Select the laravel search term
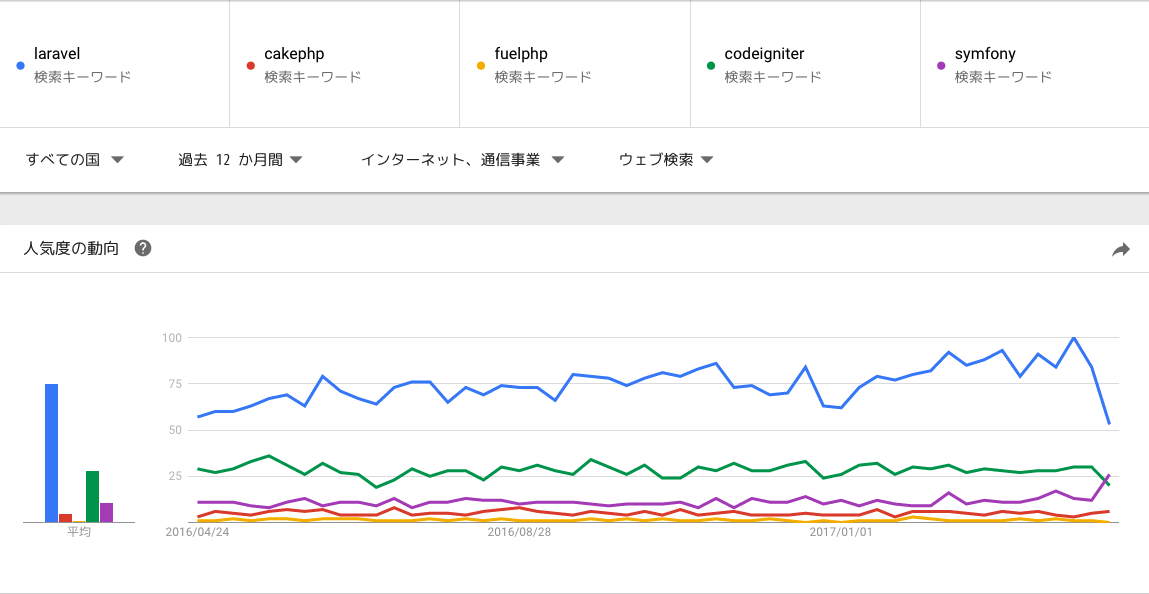This screenshot has width=1149, height=594. click(x=57, y=53)
